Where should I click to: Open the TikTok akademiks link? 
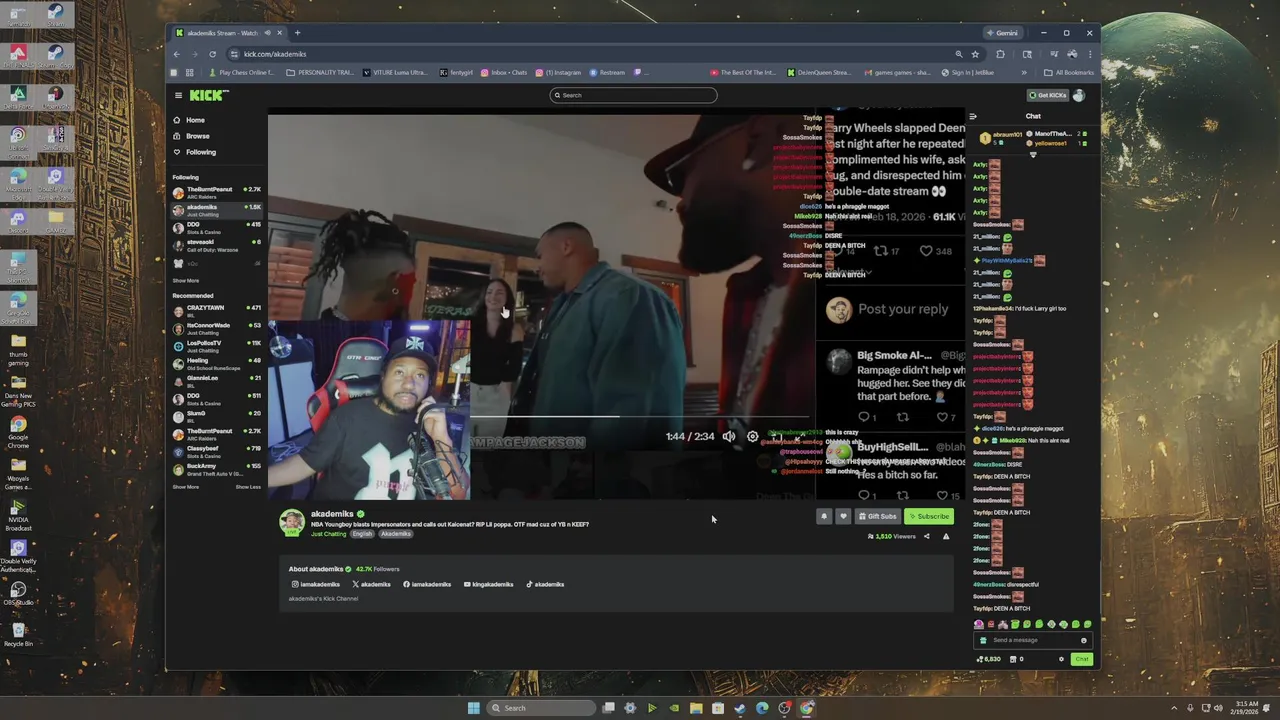tap(546, 584)
